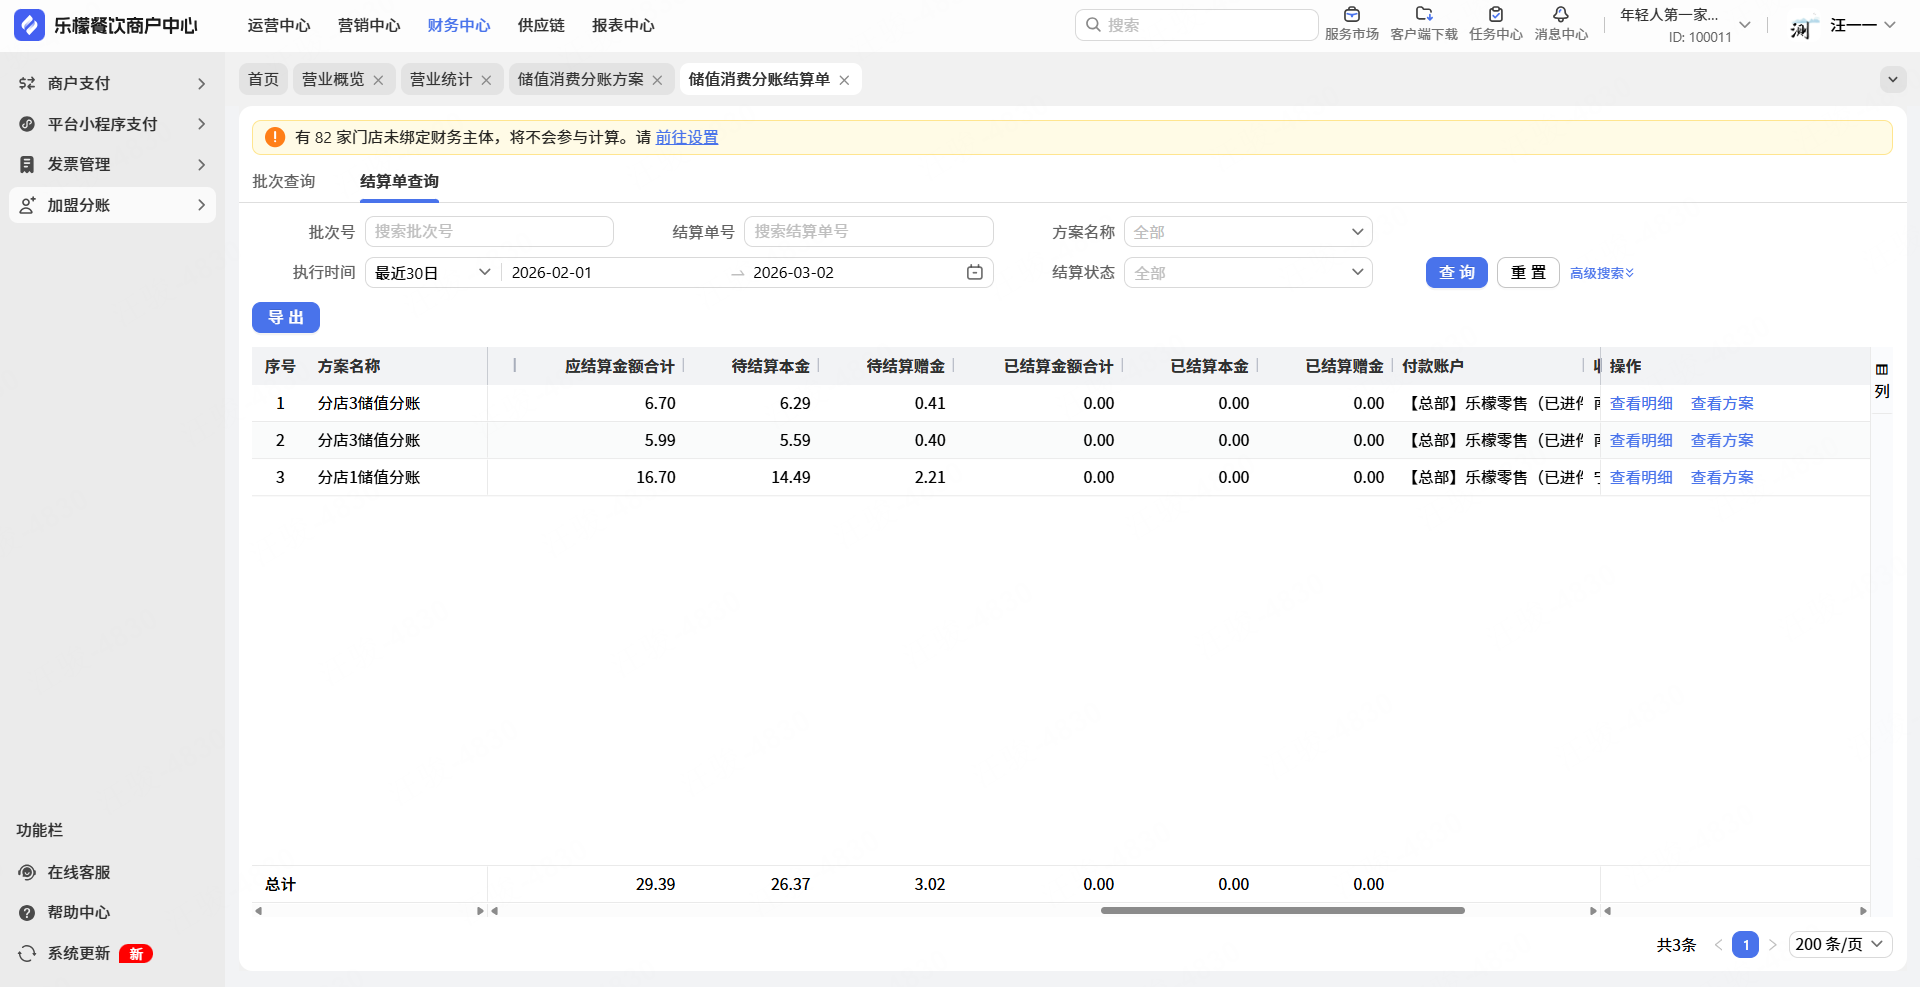
Task: Open the 最近30日 time range selector
Action: tap(432, 273)
